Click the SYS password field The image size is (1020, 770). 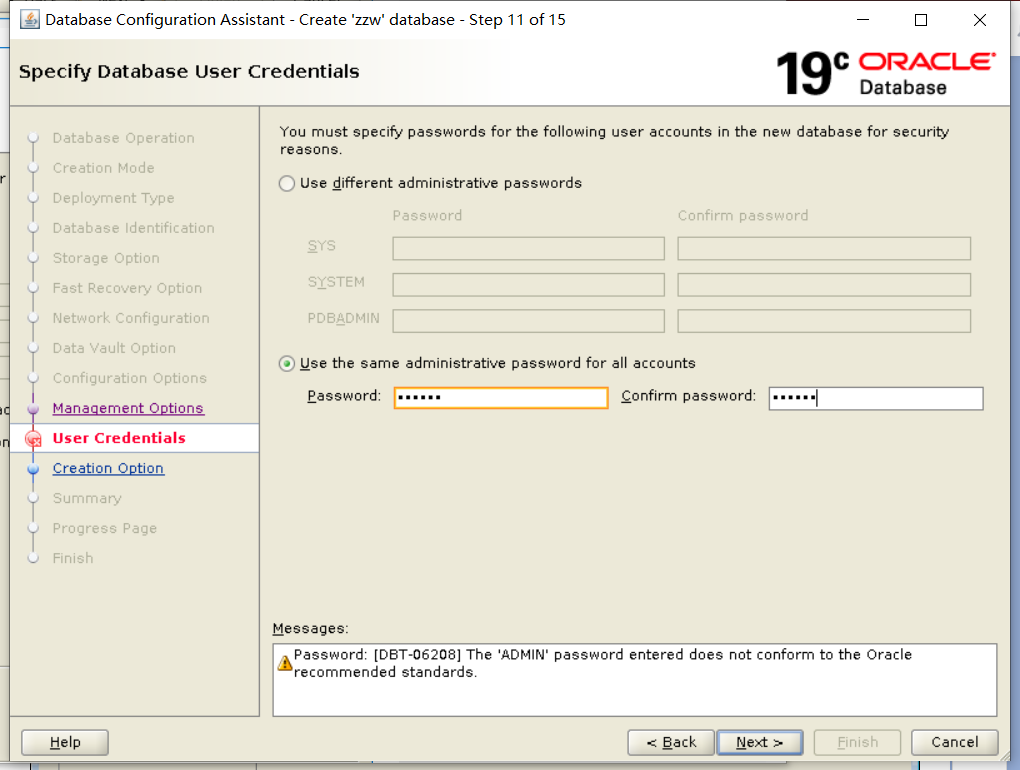tap(528, 248)
